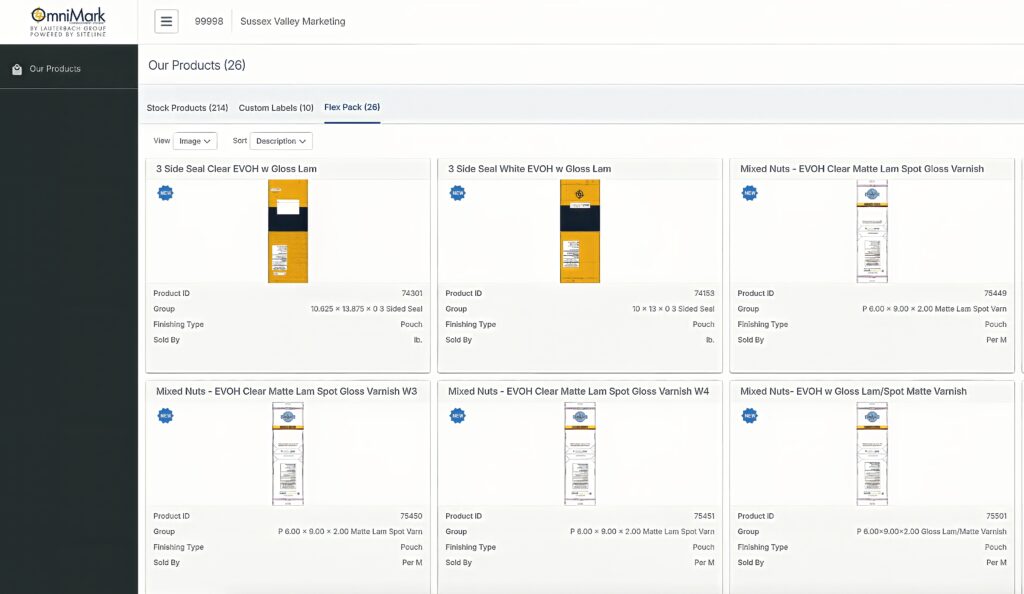Switch to the Stock Products tab

(187, 108)
